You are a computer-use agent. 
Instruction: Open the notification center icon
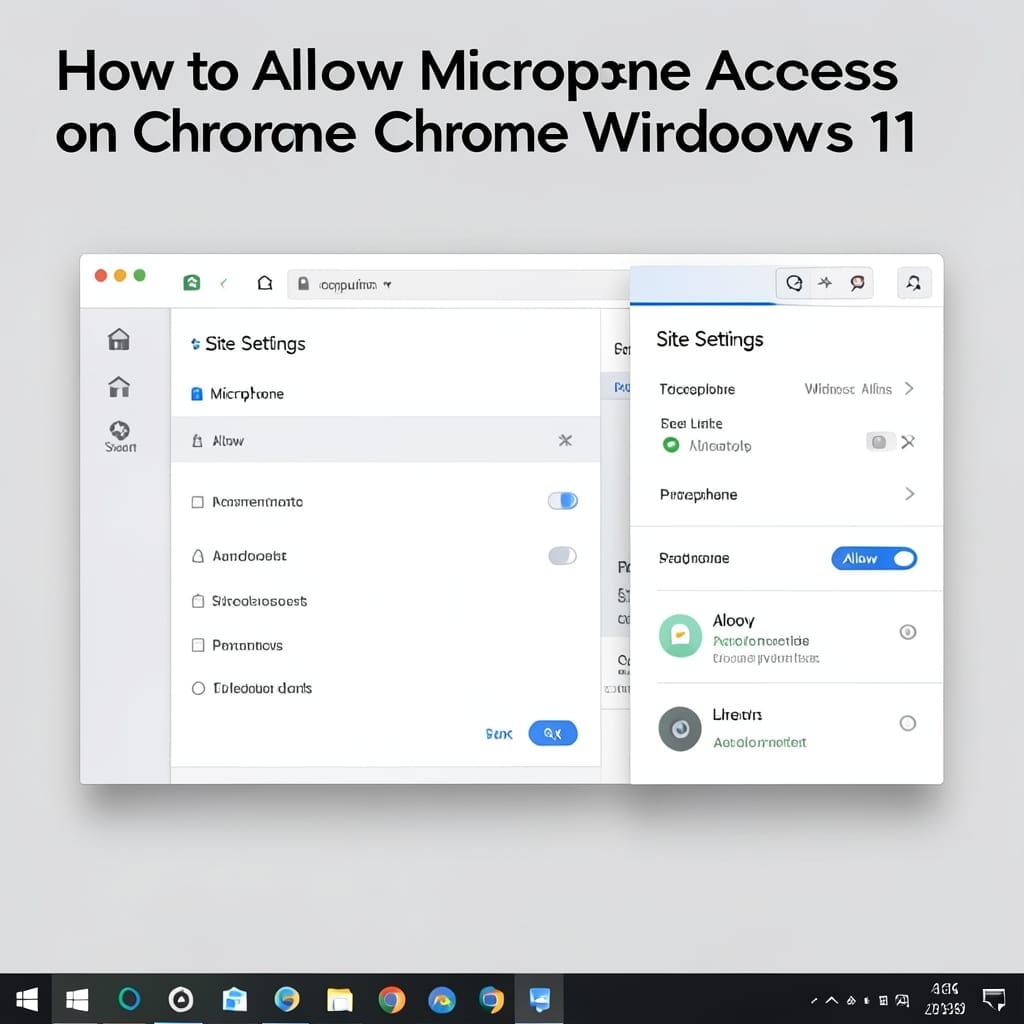coord(993,999)
